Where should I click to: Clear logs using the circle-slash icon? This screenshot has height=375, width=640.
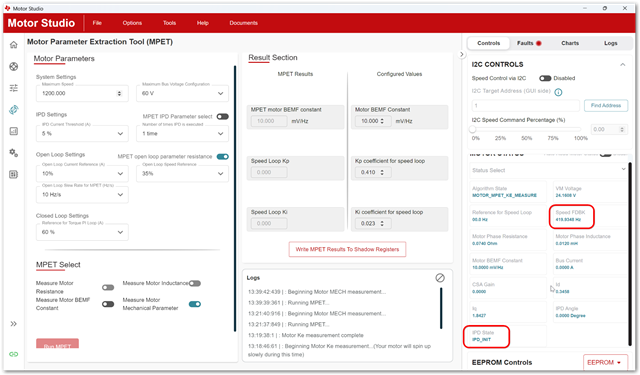(440, 278)
